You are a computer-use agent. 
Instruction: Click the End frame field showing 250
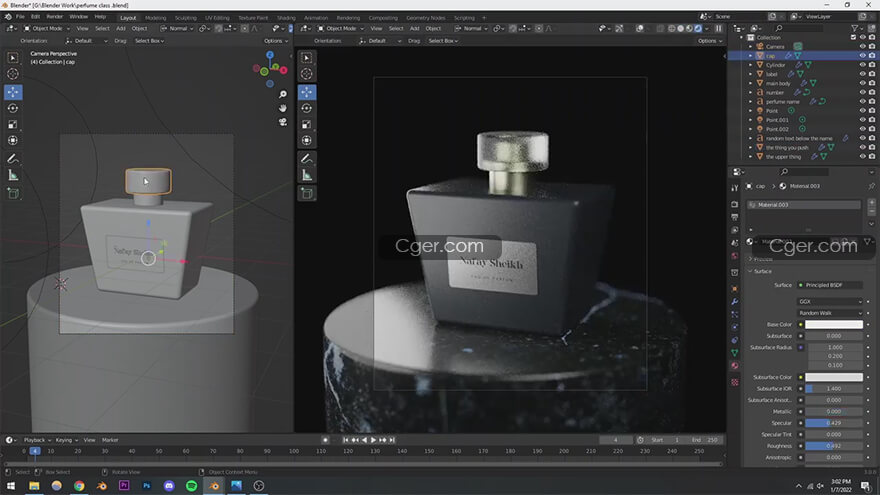click(x=706, y=440)
